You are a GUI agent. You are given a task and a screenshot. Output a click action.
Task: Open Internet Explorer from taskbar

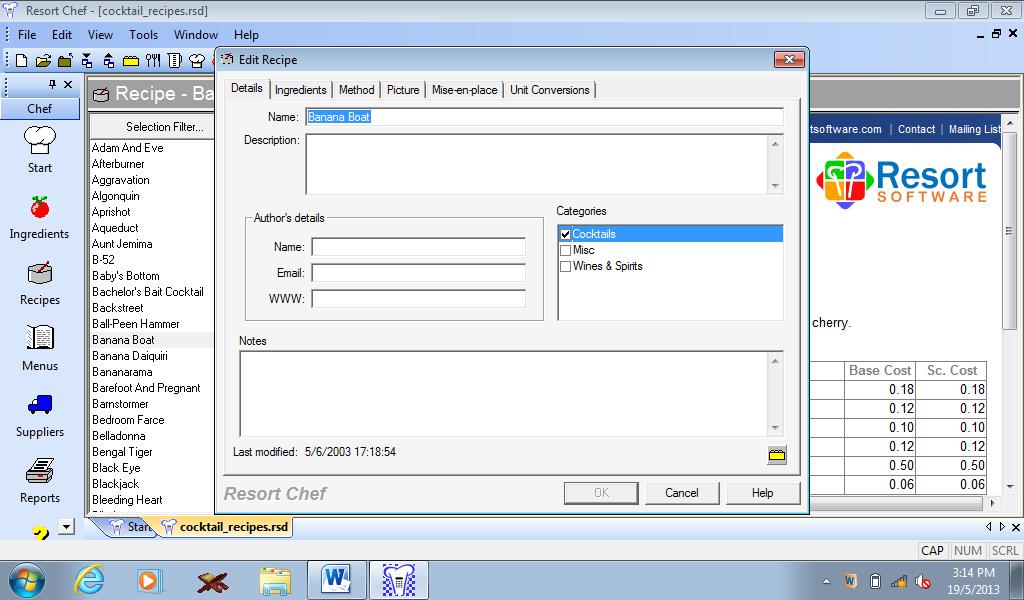pyautogui.click(x=89, y=580)
